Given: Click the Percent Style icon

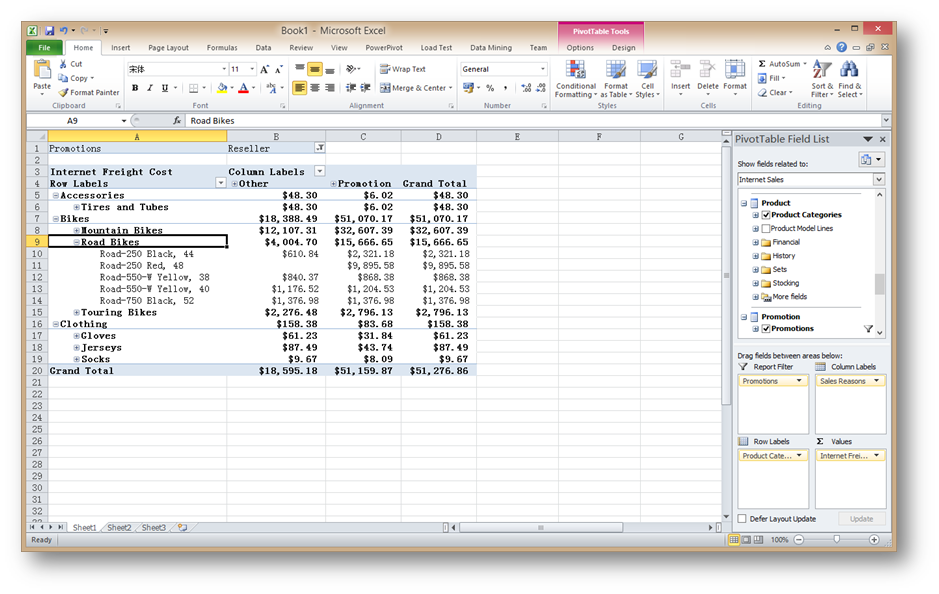Looking at the screenshot, I should pos(490,88).
